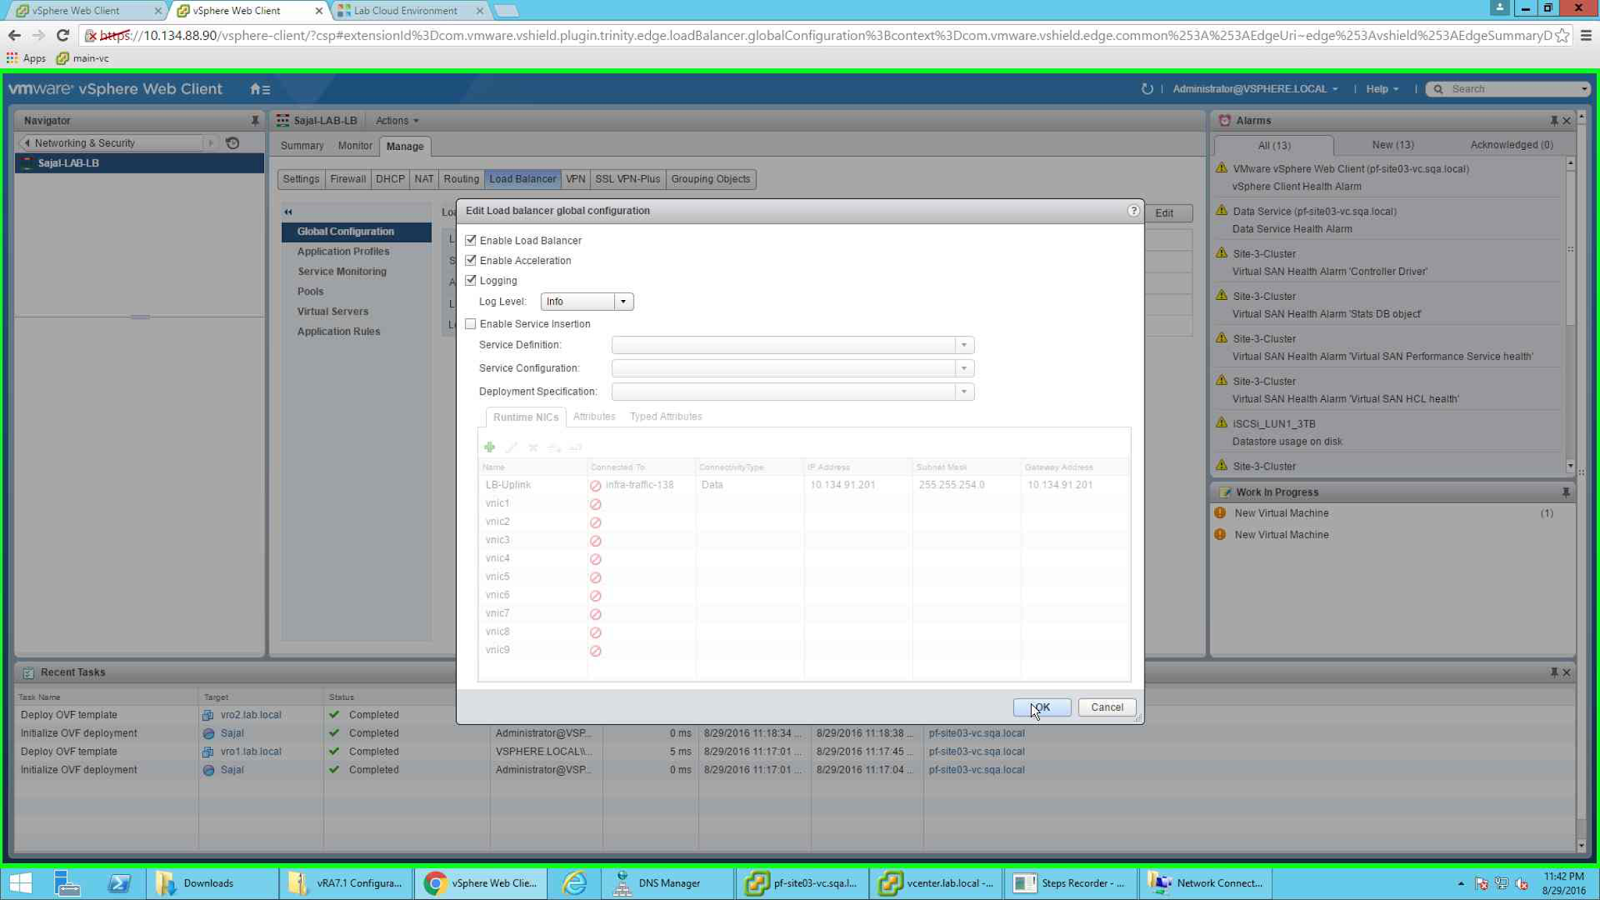Open the Administrator@VSPHERE.LOCAL user menu
Image resolution: width=1600 pixels, height=900 pixels.
pyautogui.click(x=1255, y=89)
